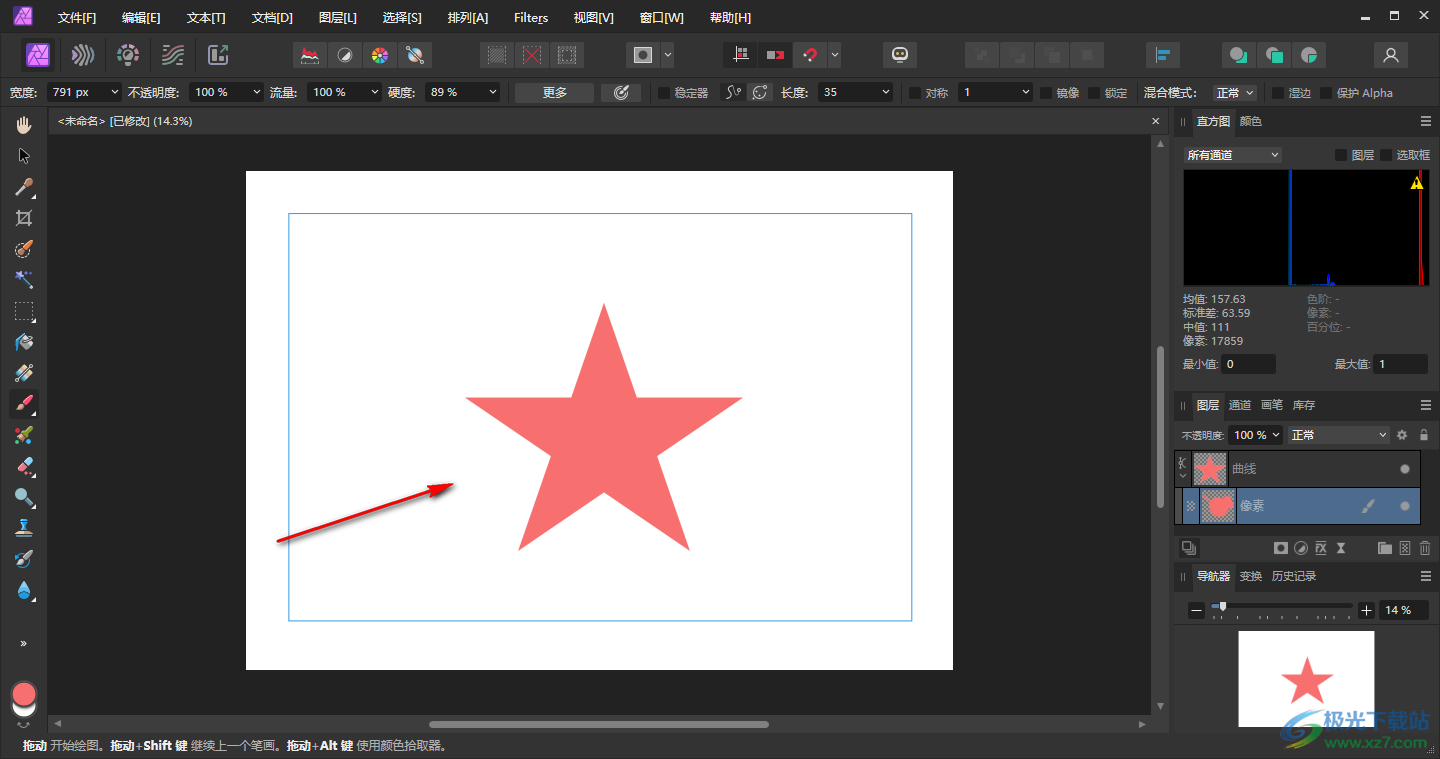Open the 混合模式 blend mode dropdown
This screenshot has height=759, width=1440.
[1236, 93]
